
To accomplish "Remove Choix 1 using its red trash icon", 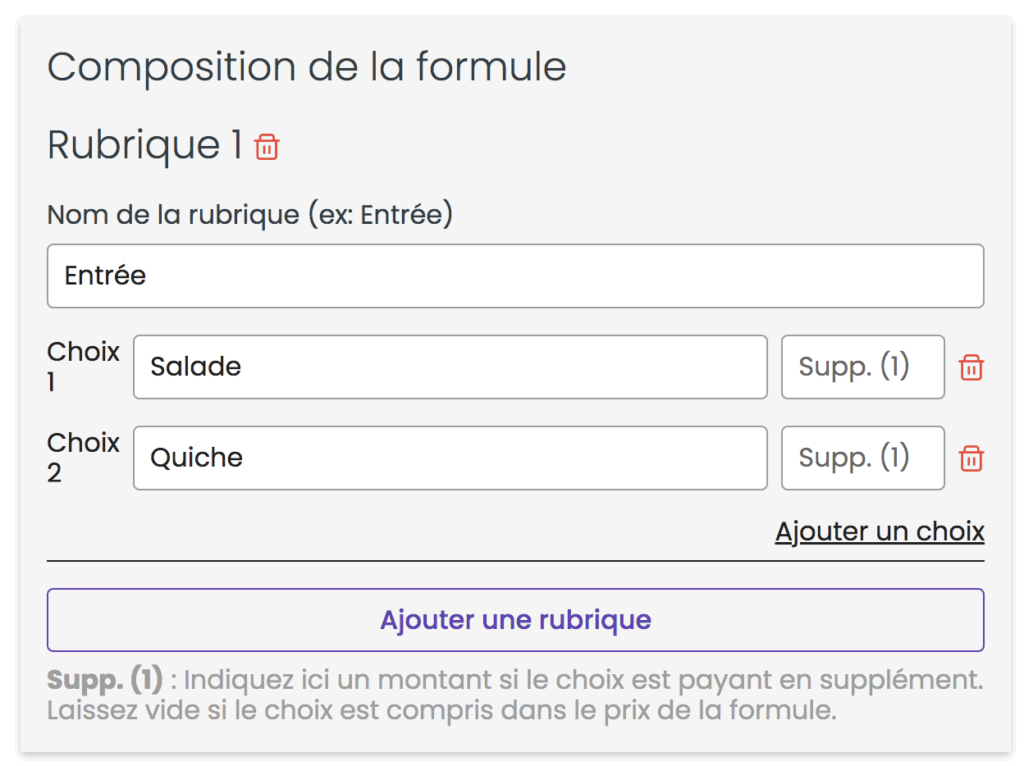I will coord(971,367).
